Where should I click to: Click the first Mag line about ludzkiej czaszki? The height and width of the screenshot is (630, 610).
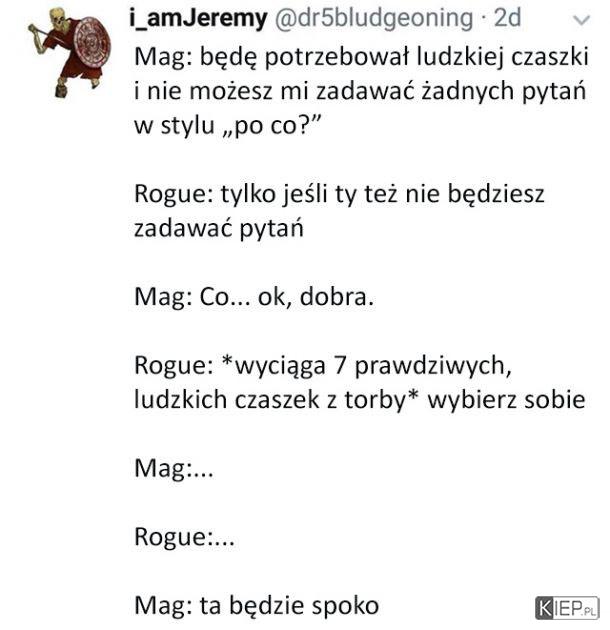pyautogui.click(x=361, y=57)
